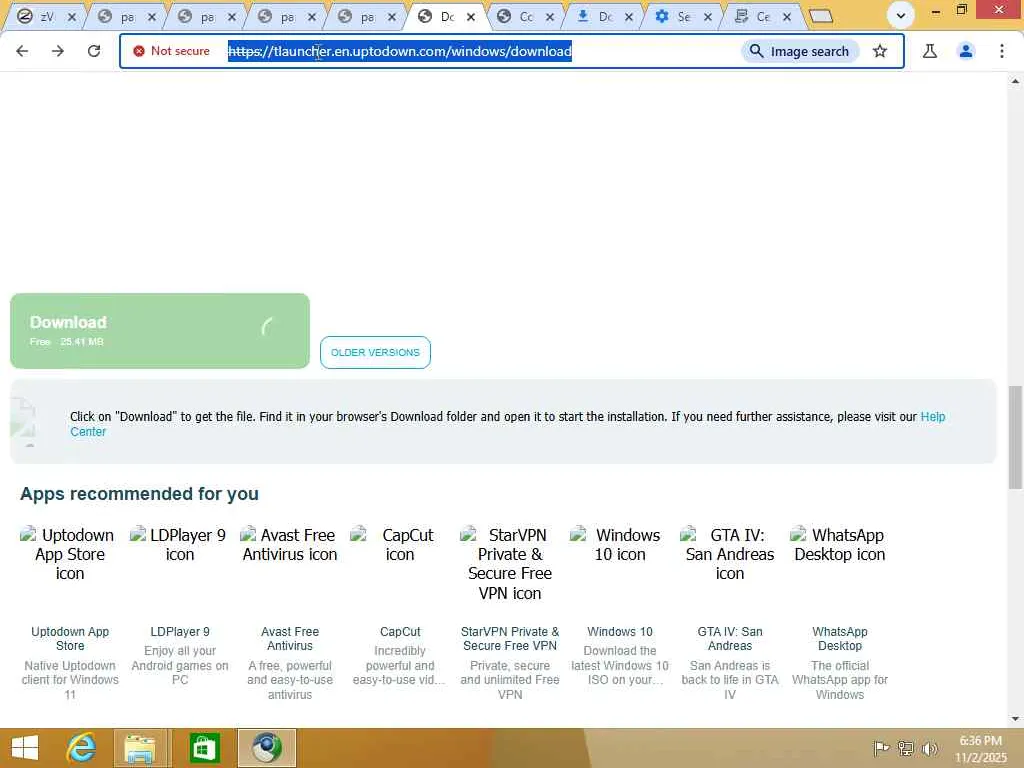Open File Explorer from the taskbar
The image size is (1024, 768).
pyautogui.click(x=140, y=748)
